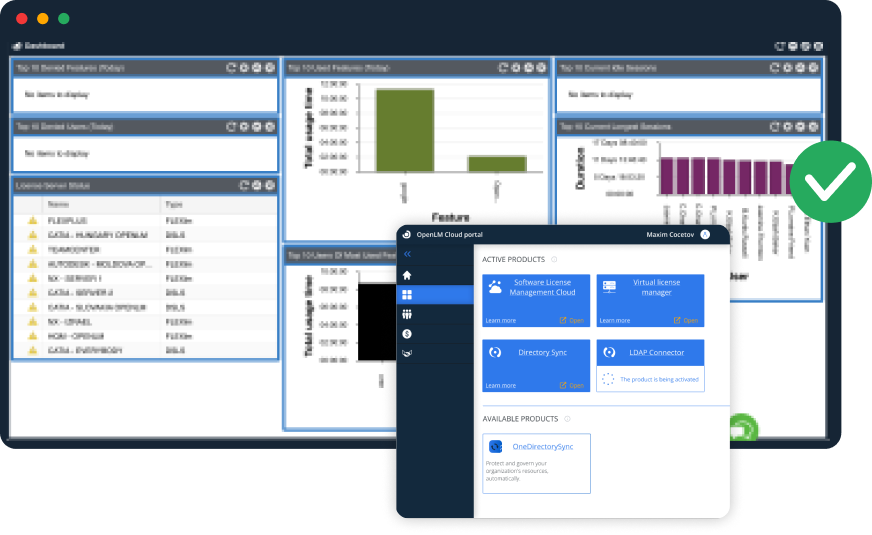Screen dimensions: 872x535
Task: Collapse the Cloud portal sidebar with double chevron
Action: 407,255
